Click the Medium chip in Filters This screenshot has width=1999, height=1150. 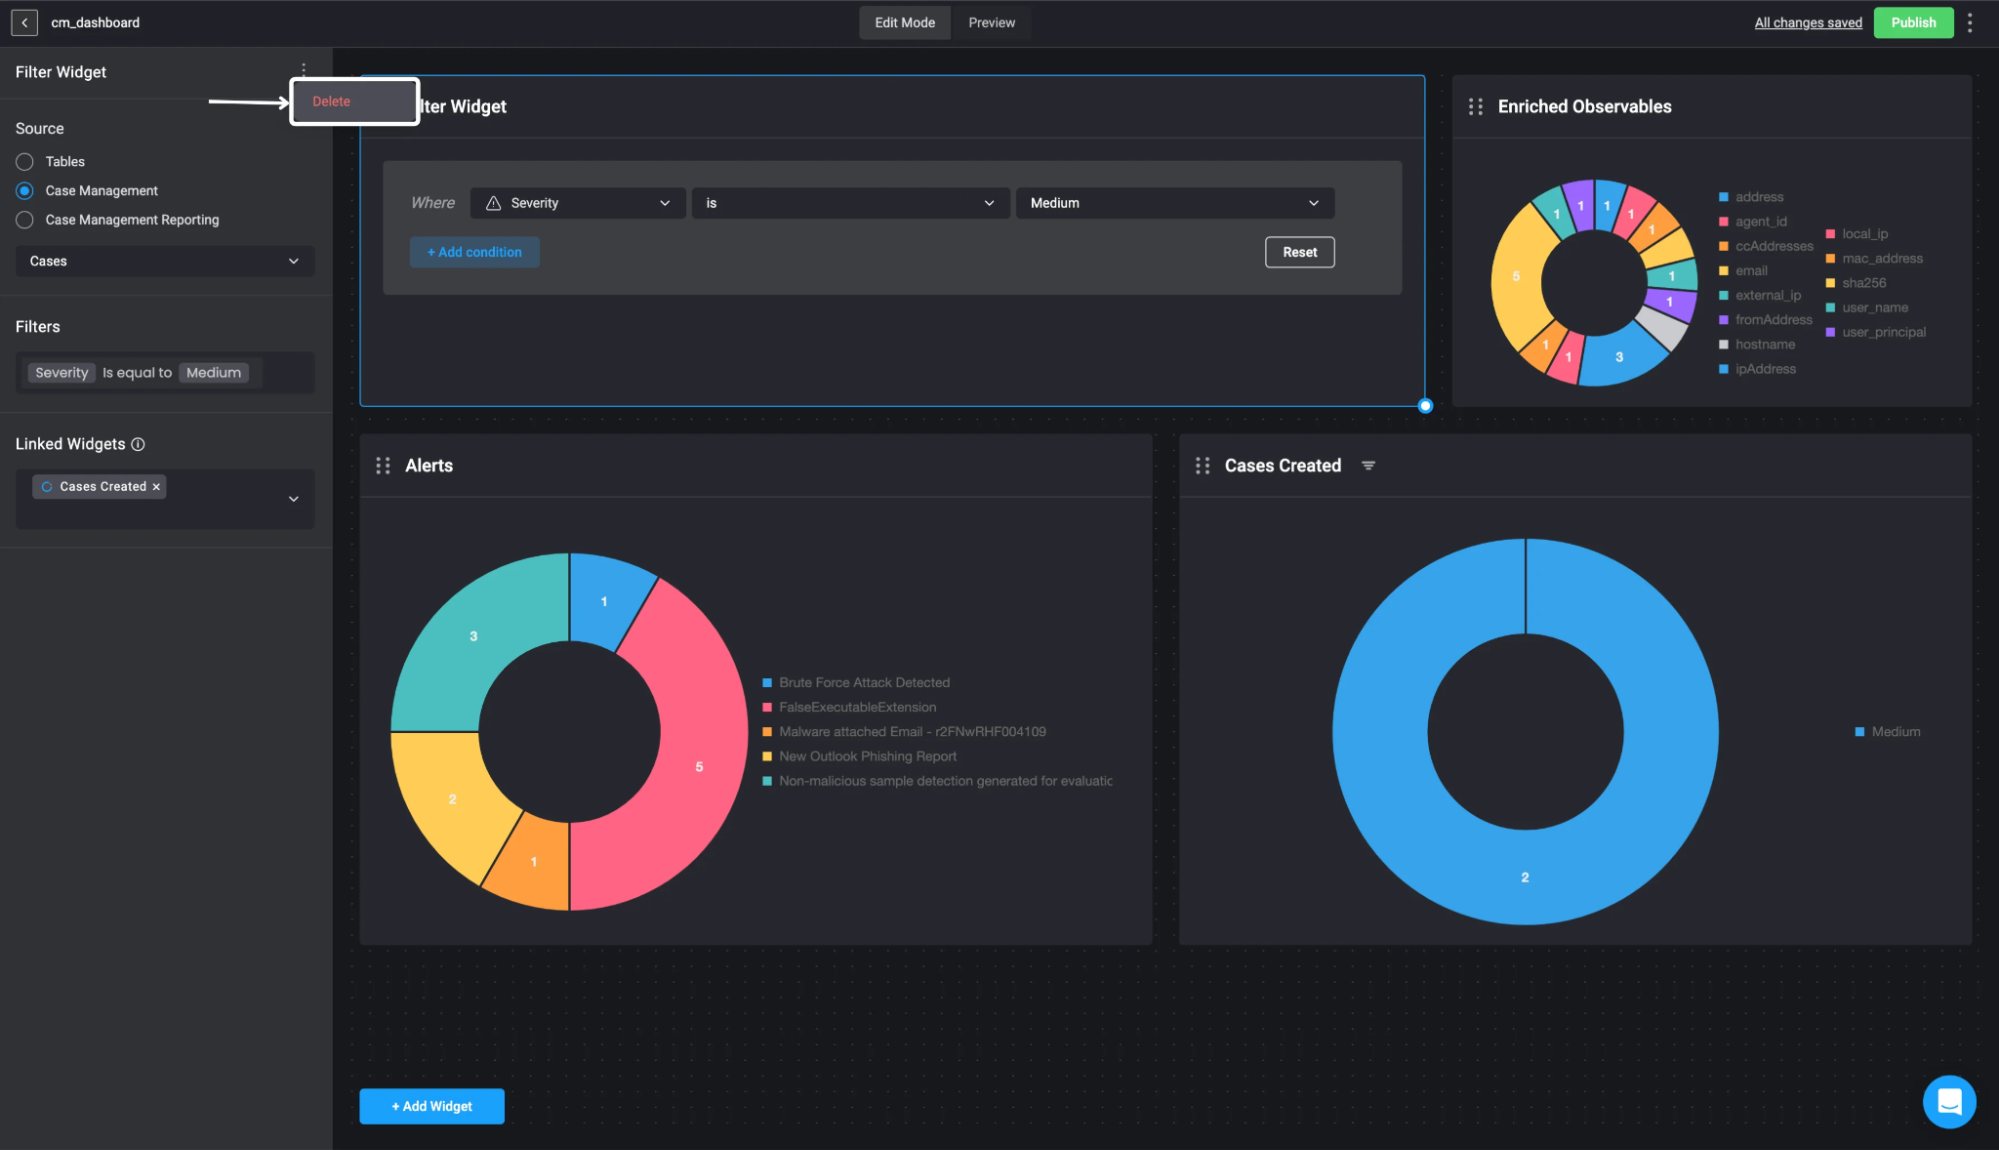[214, 373]
